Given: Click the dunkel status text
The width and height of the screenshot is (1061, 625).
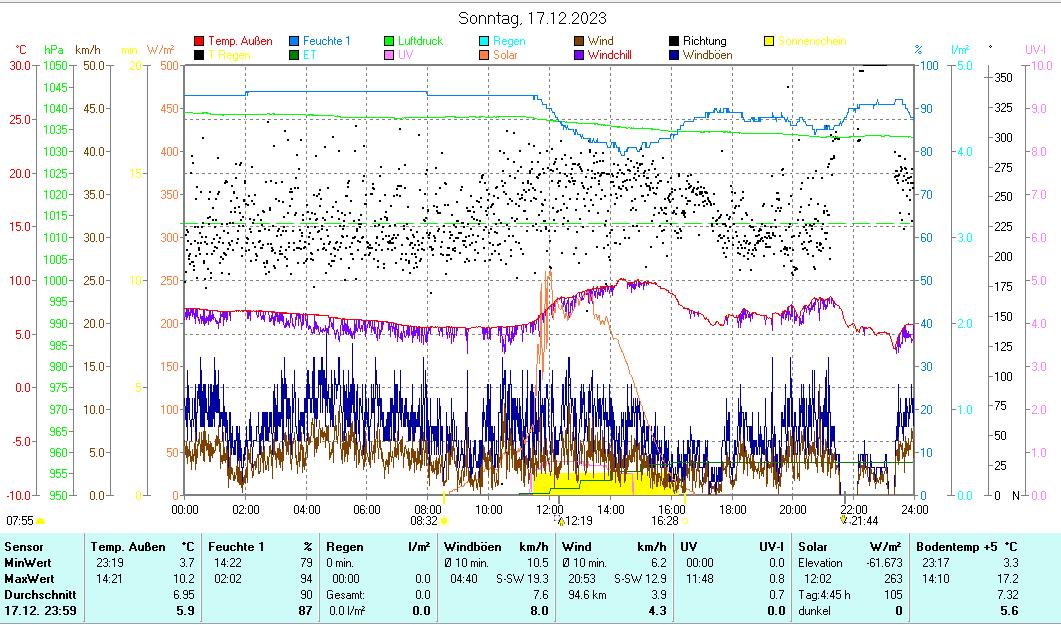Looking at the screenshot, I should point(814,611).
